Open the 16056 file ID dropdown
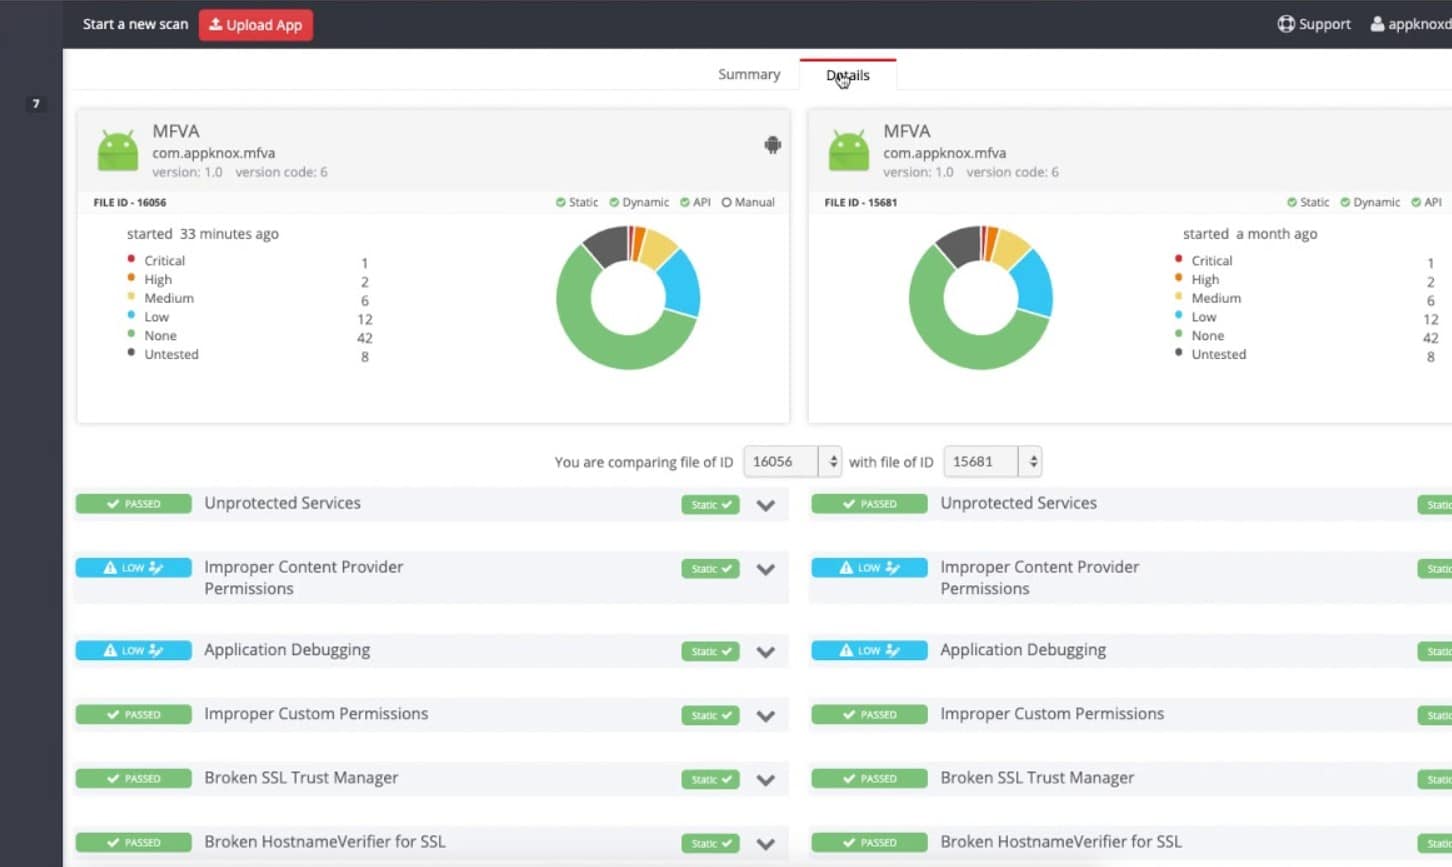Image resolution: width=1452 pixels, height=867 pixels. (793, 461)
